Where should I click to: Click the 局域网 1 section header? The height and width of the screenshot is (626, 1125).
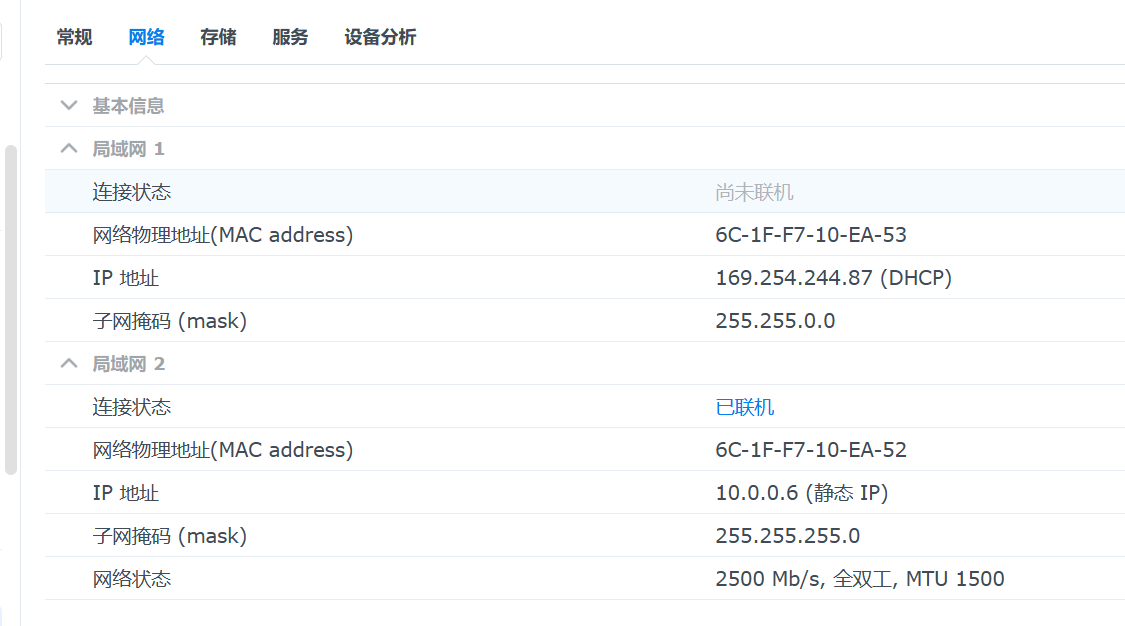pos(585,148)
